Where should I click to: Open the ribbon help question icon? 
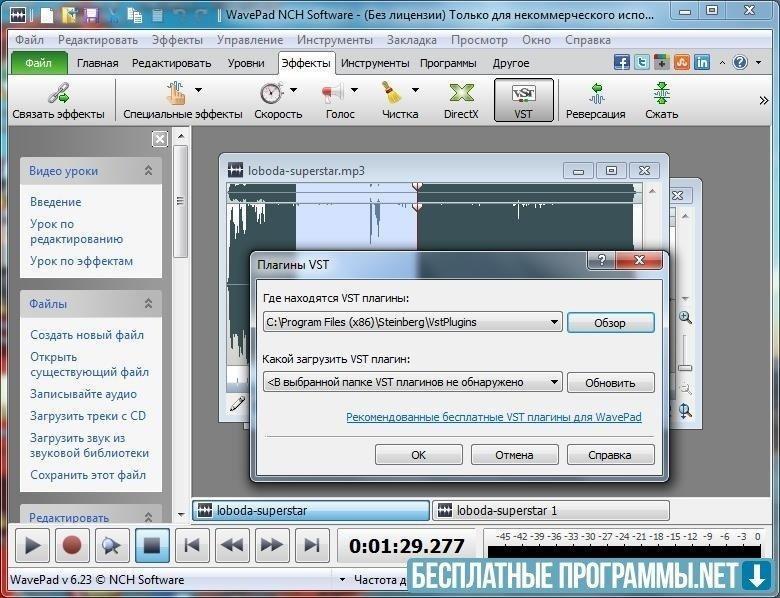740,62
